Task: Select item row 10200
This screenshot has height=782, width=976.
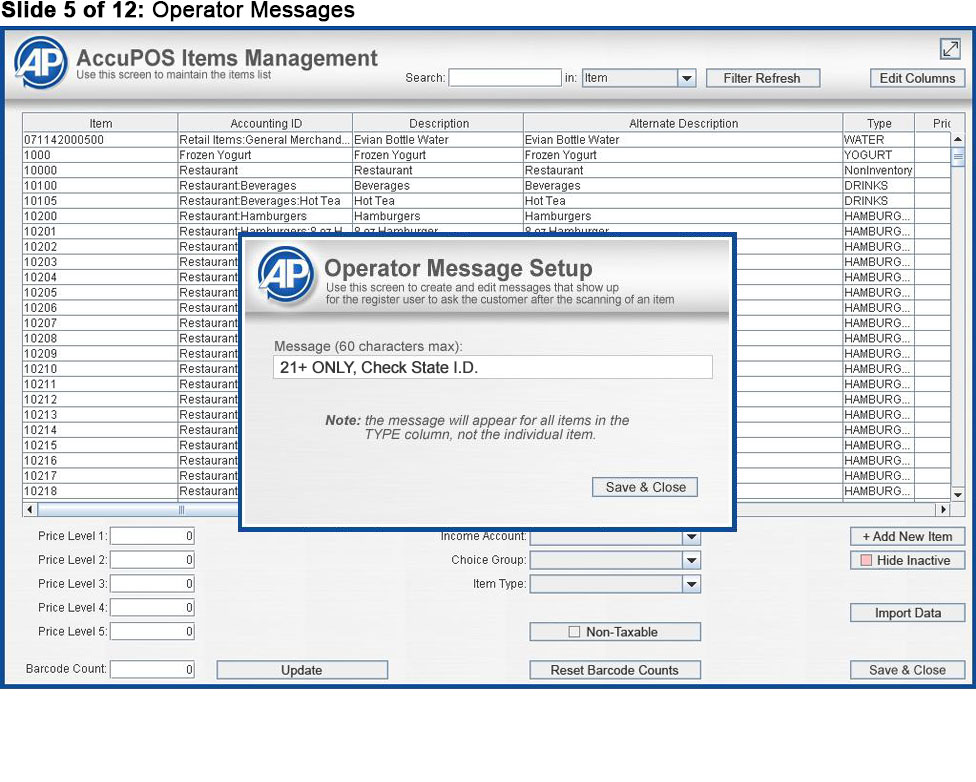Action: coord(487,216)
